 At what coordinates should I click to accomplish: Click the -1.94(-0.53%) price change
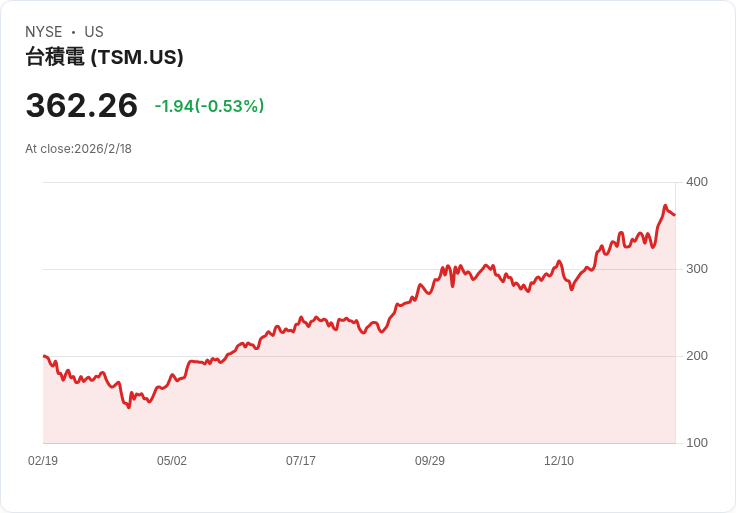point(209,106)
